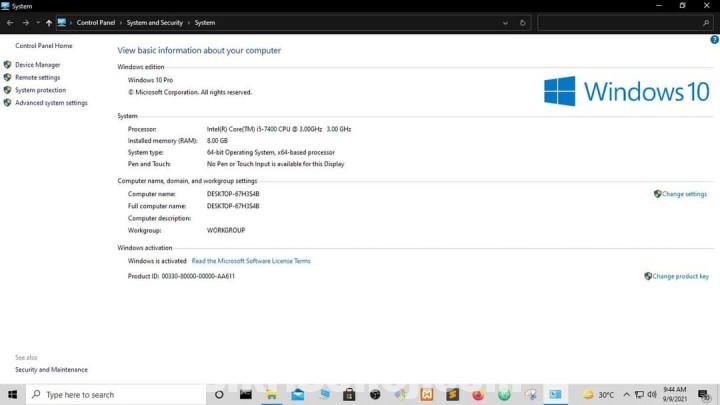
Task: Click the Windows 10 Pro edition text
Action: [150, 80]
